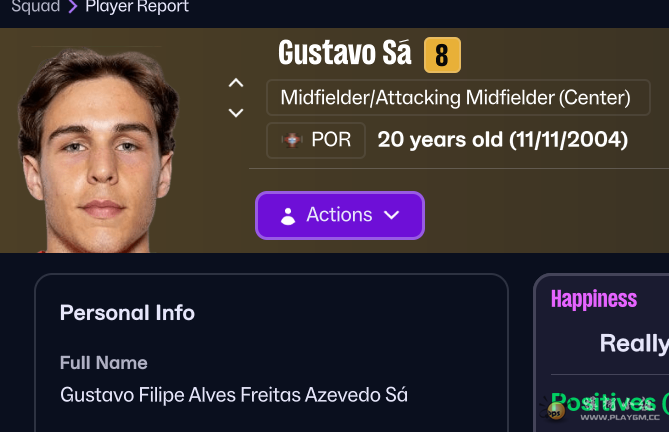Go to next player with down chevron
669x432 pixels.
(x=236, y=113)
